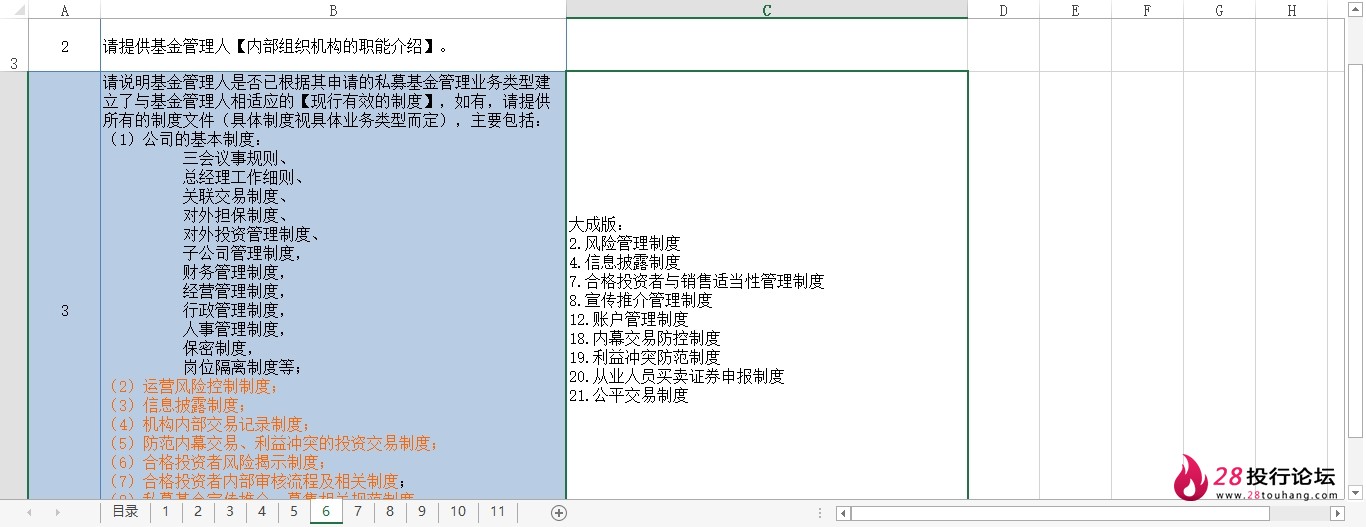
Task: Switch to sheet tab 5
Action: coord(293,511)
